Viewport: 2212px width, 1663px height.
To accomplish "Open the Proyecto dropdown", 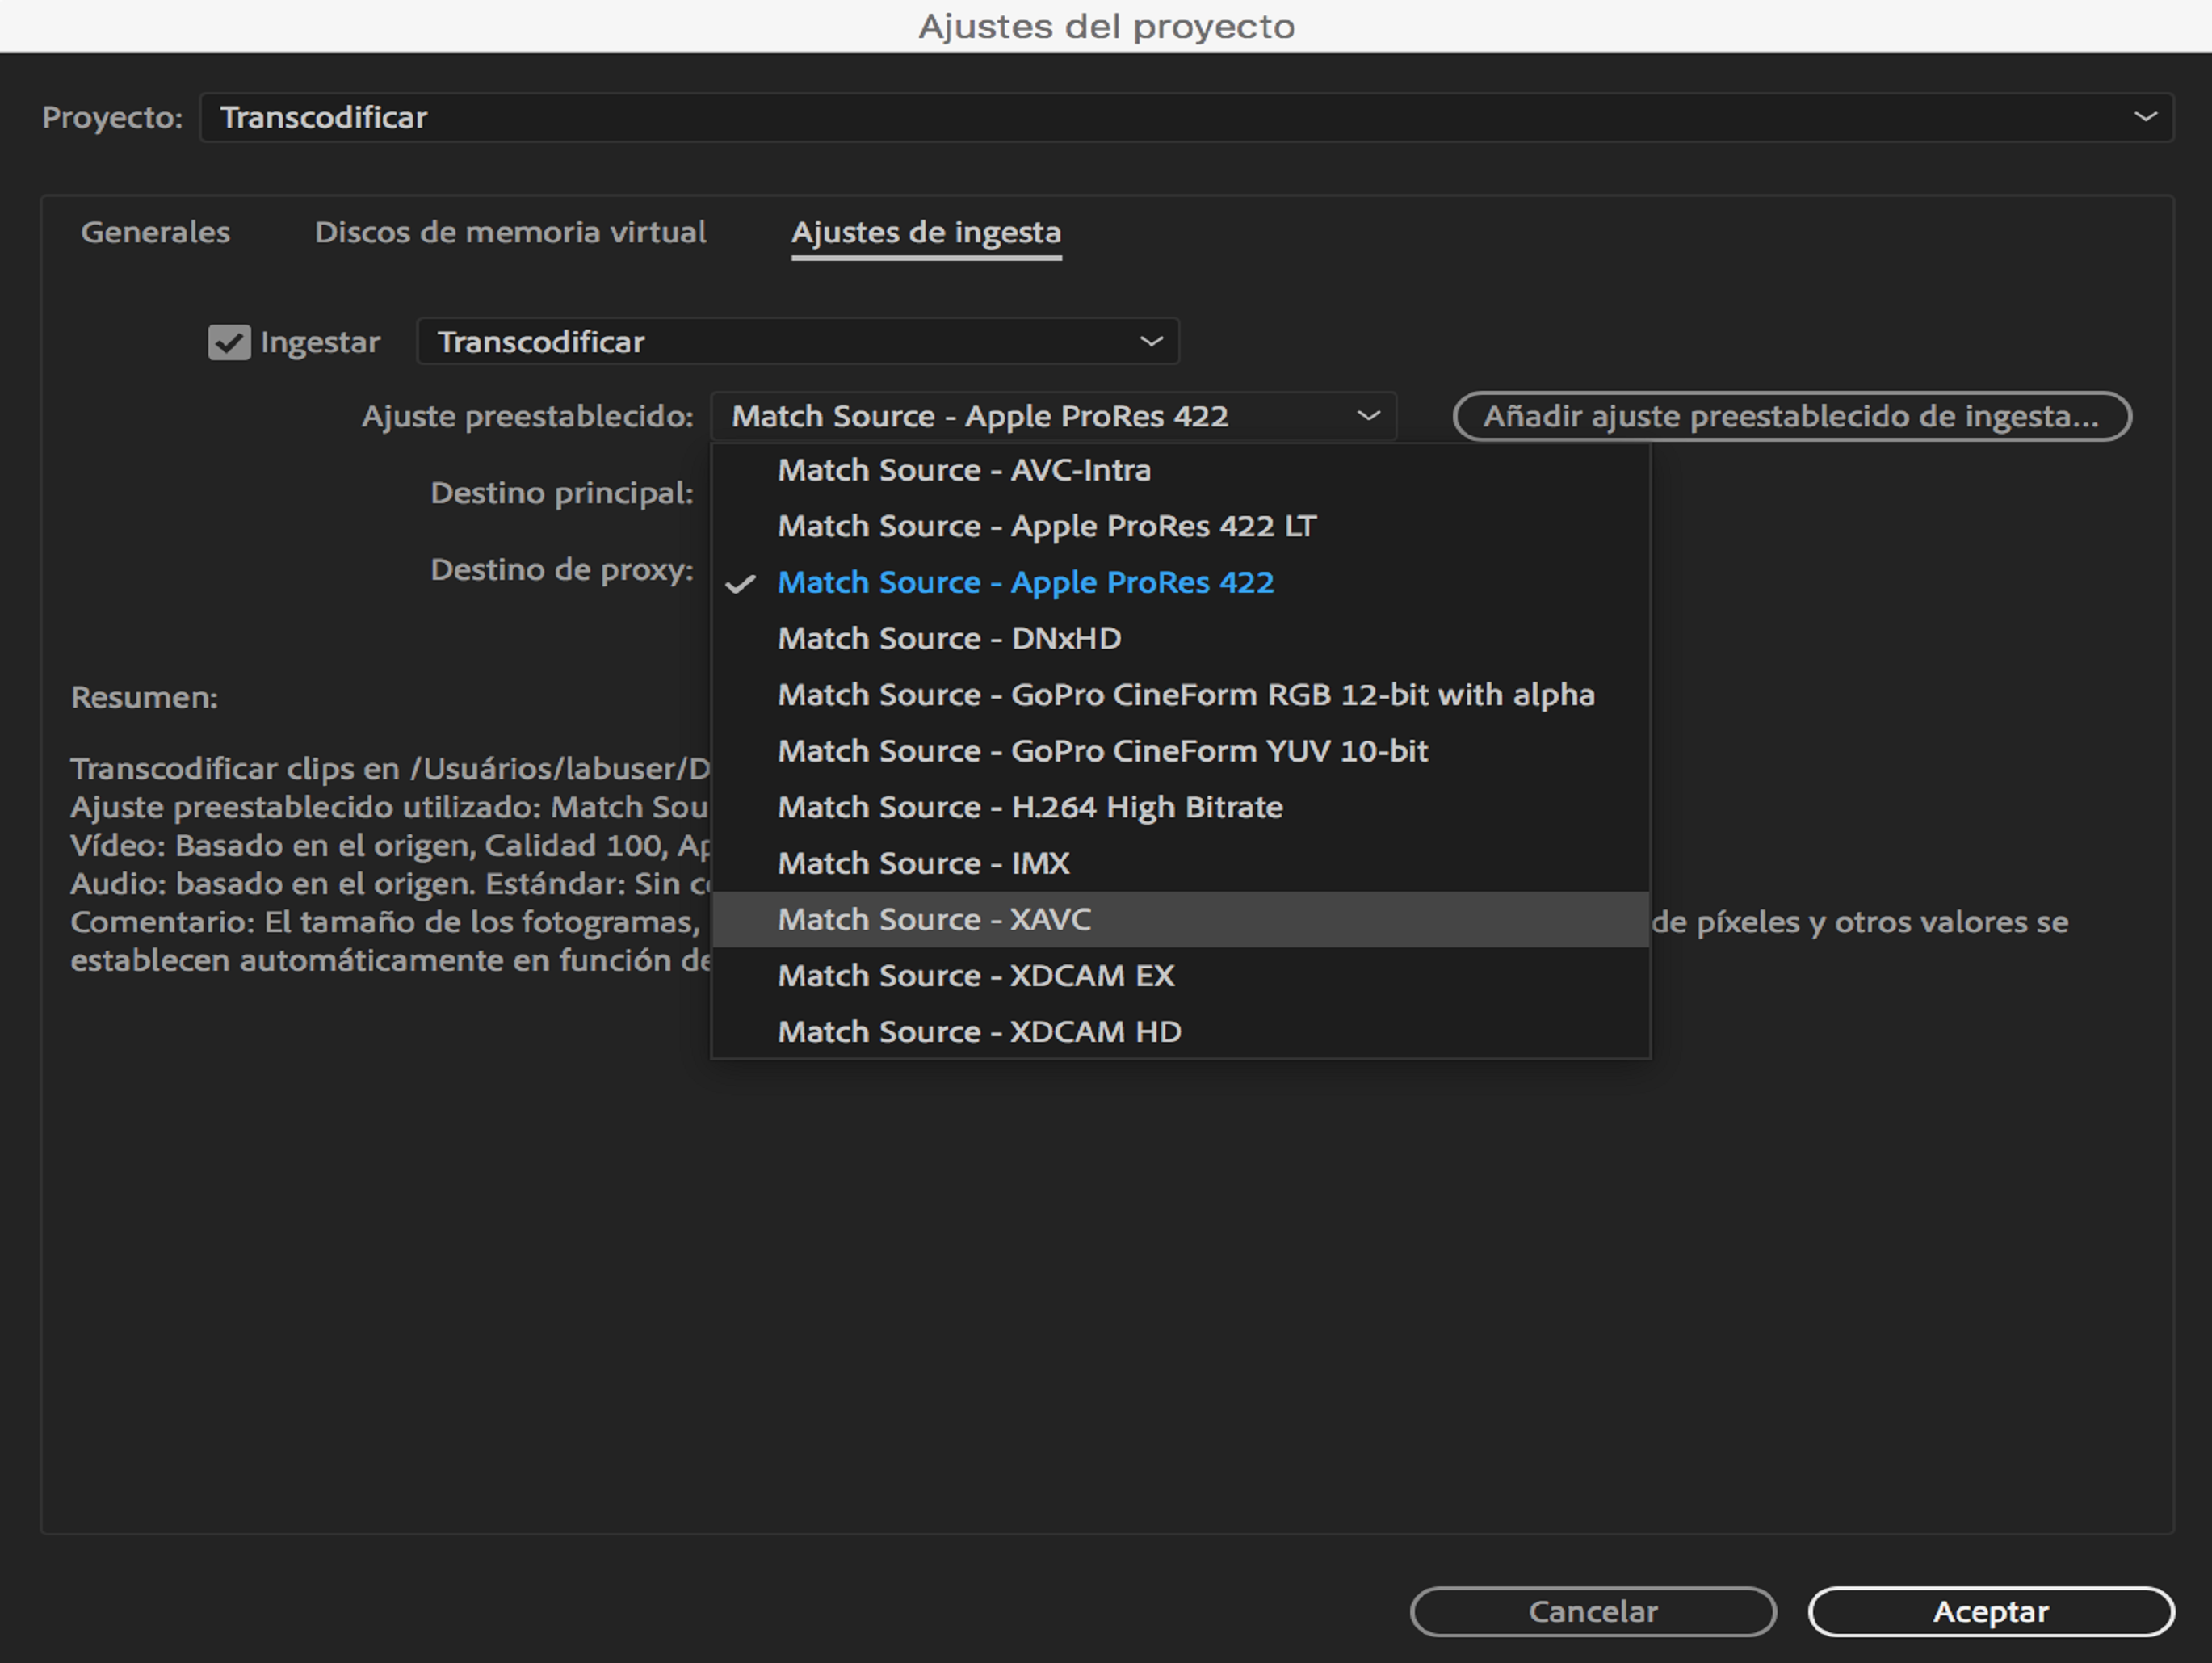I will (1185, 117).
